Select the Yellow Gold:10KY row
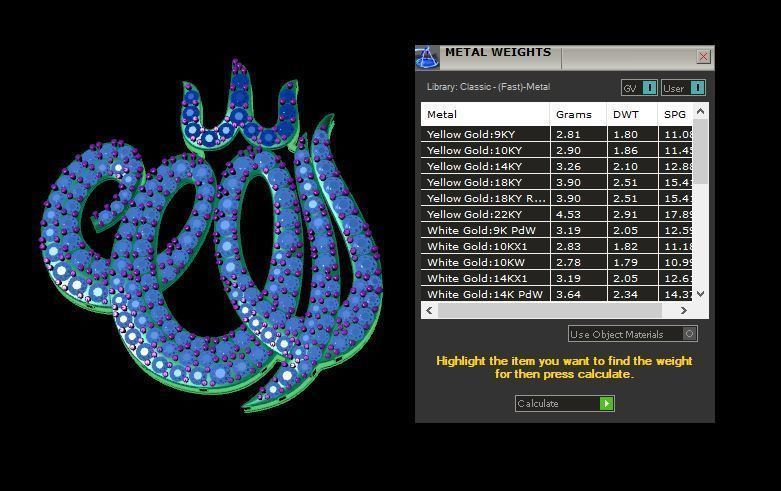781x491 pixels. [557, 150]
